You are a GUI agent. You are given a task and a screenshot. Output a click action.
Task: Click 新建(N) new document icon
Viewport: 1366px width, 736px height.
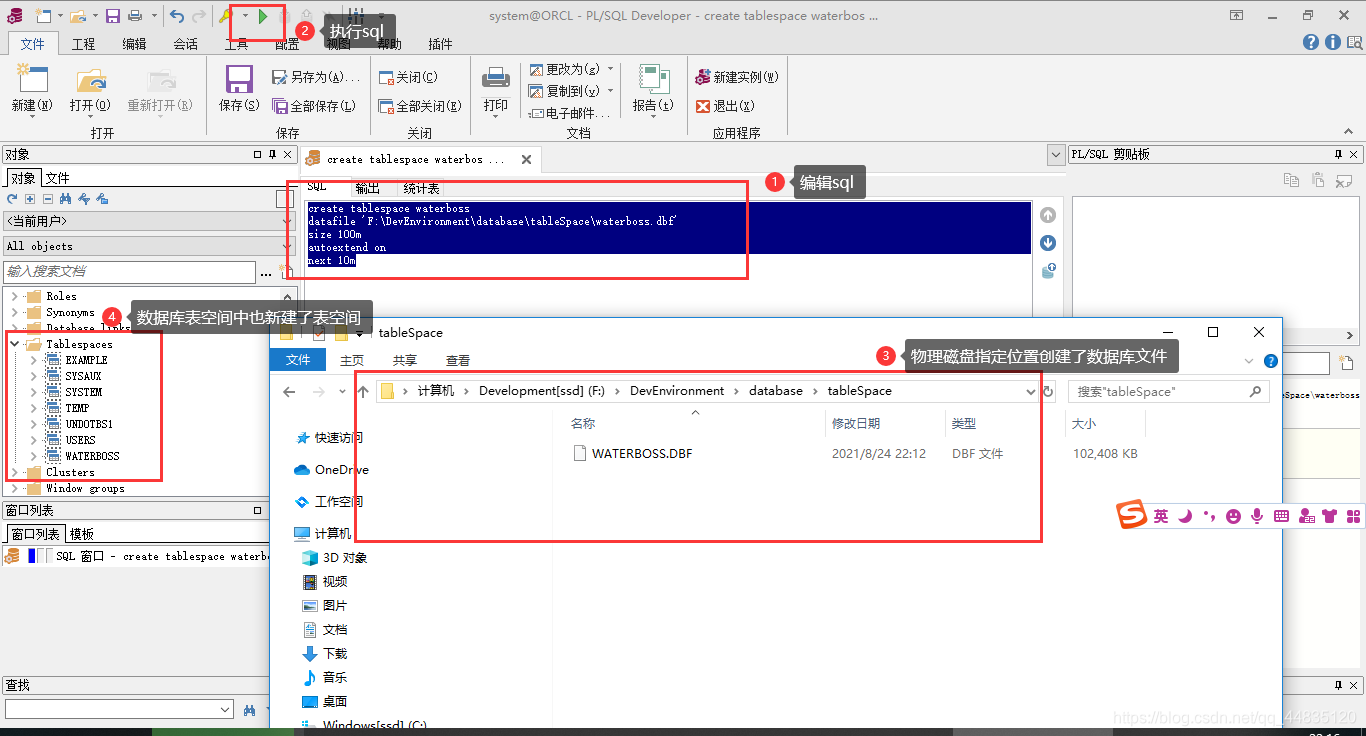[x=31, y=80]
